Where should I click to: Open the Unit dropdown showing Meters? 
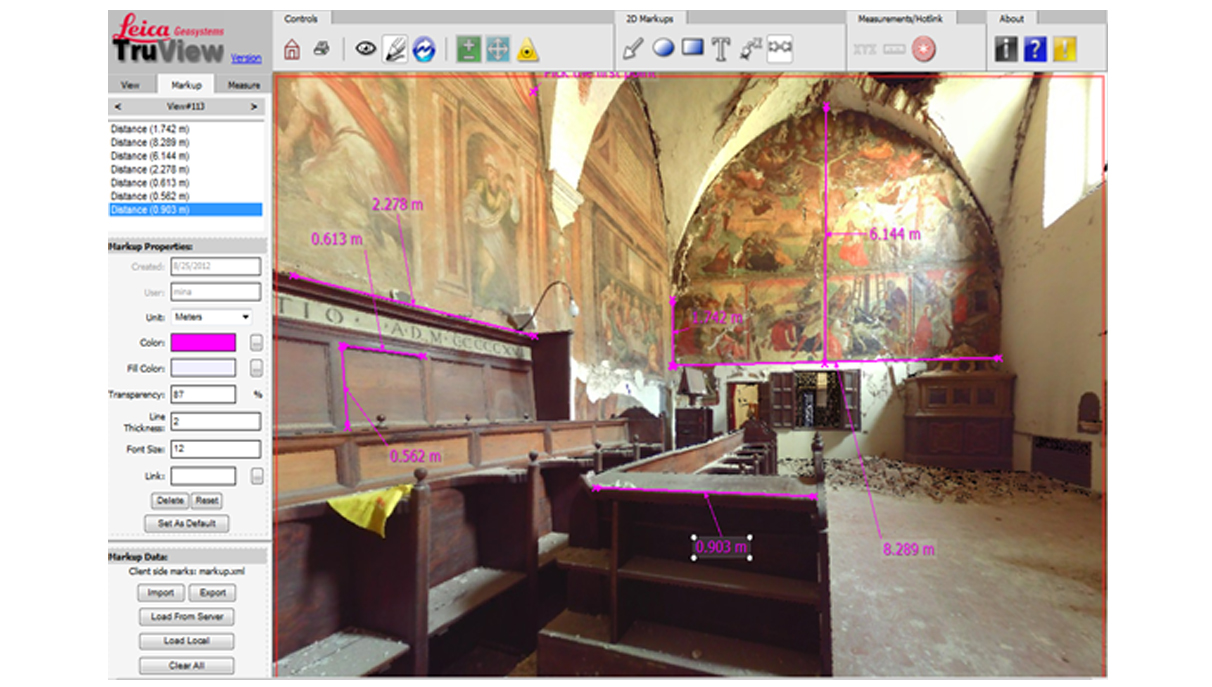211,317
